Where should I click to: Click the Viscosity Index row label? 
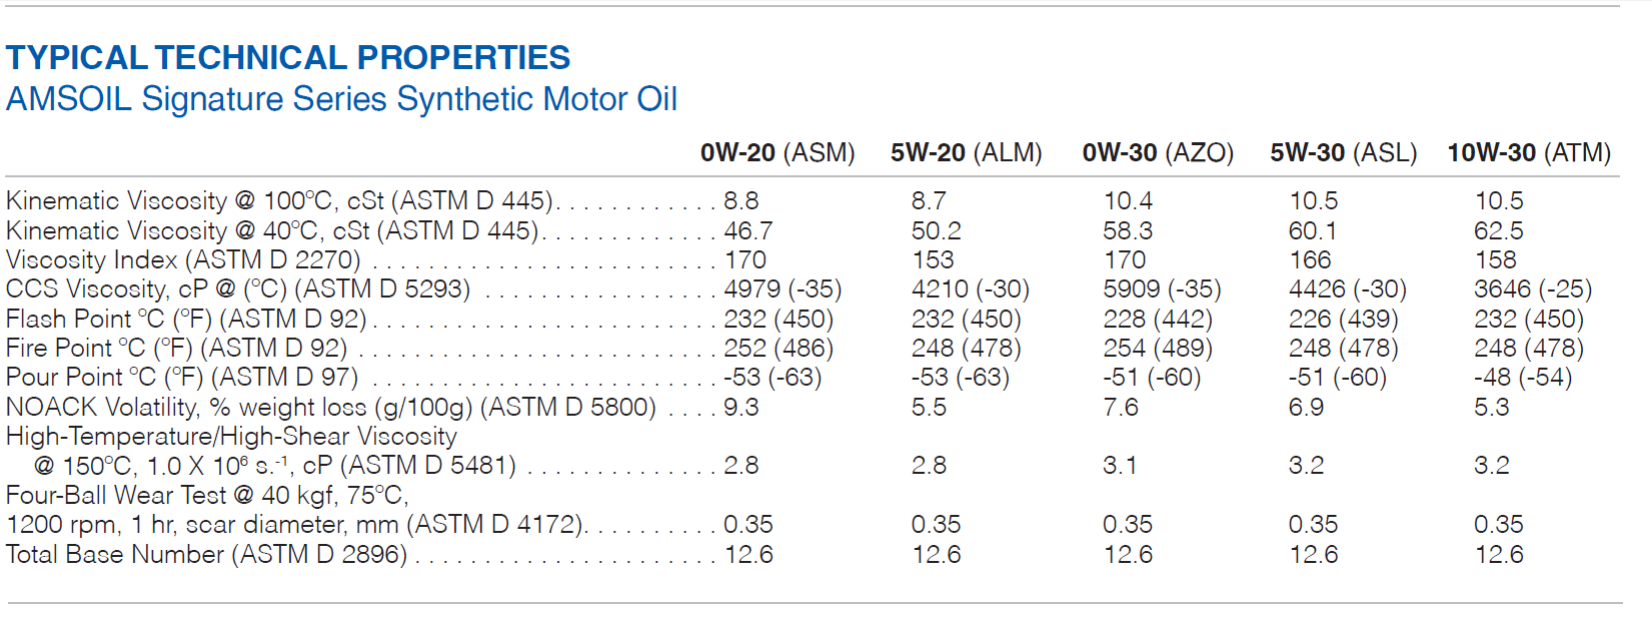point(183,260)
